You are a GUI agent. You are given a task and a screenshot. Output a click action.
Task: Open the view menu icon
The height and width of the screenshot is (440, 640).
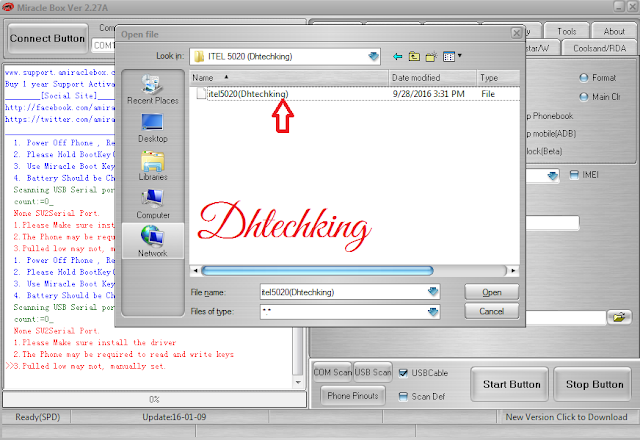click(x=449, y=56)
